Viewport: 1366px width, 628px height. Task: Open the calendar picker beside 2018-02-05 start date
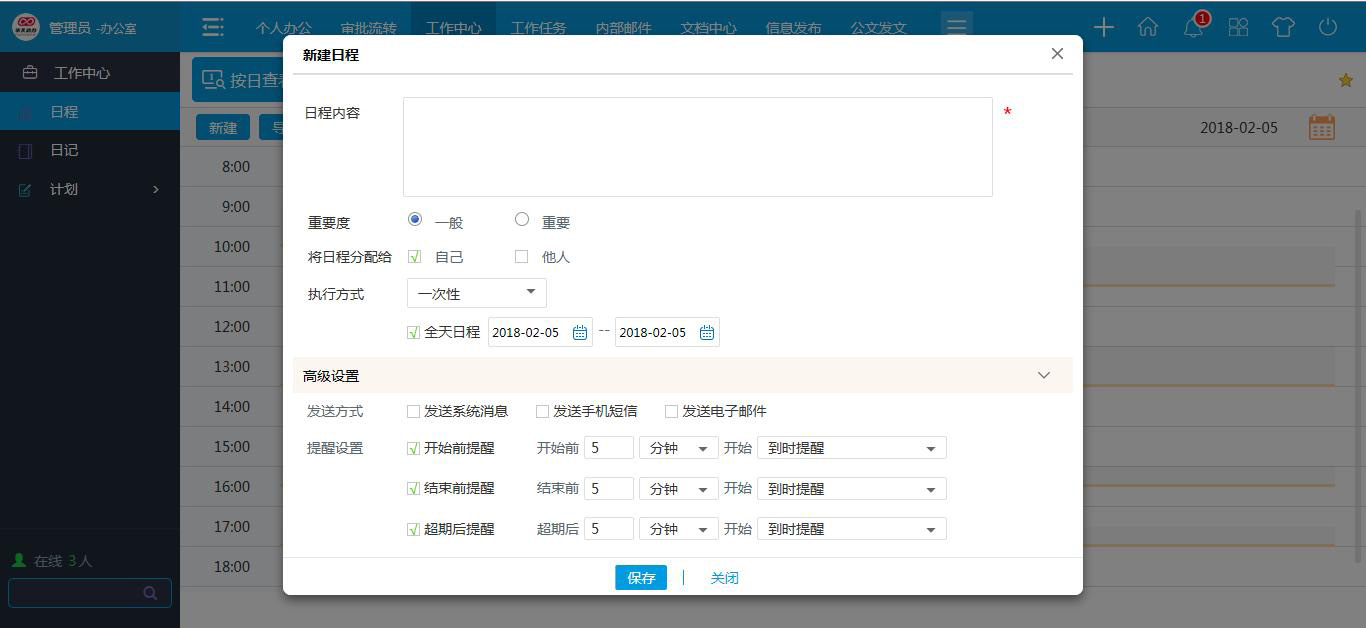click(579, 332)
